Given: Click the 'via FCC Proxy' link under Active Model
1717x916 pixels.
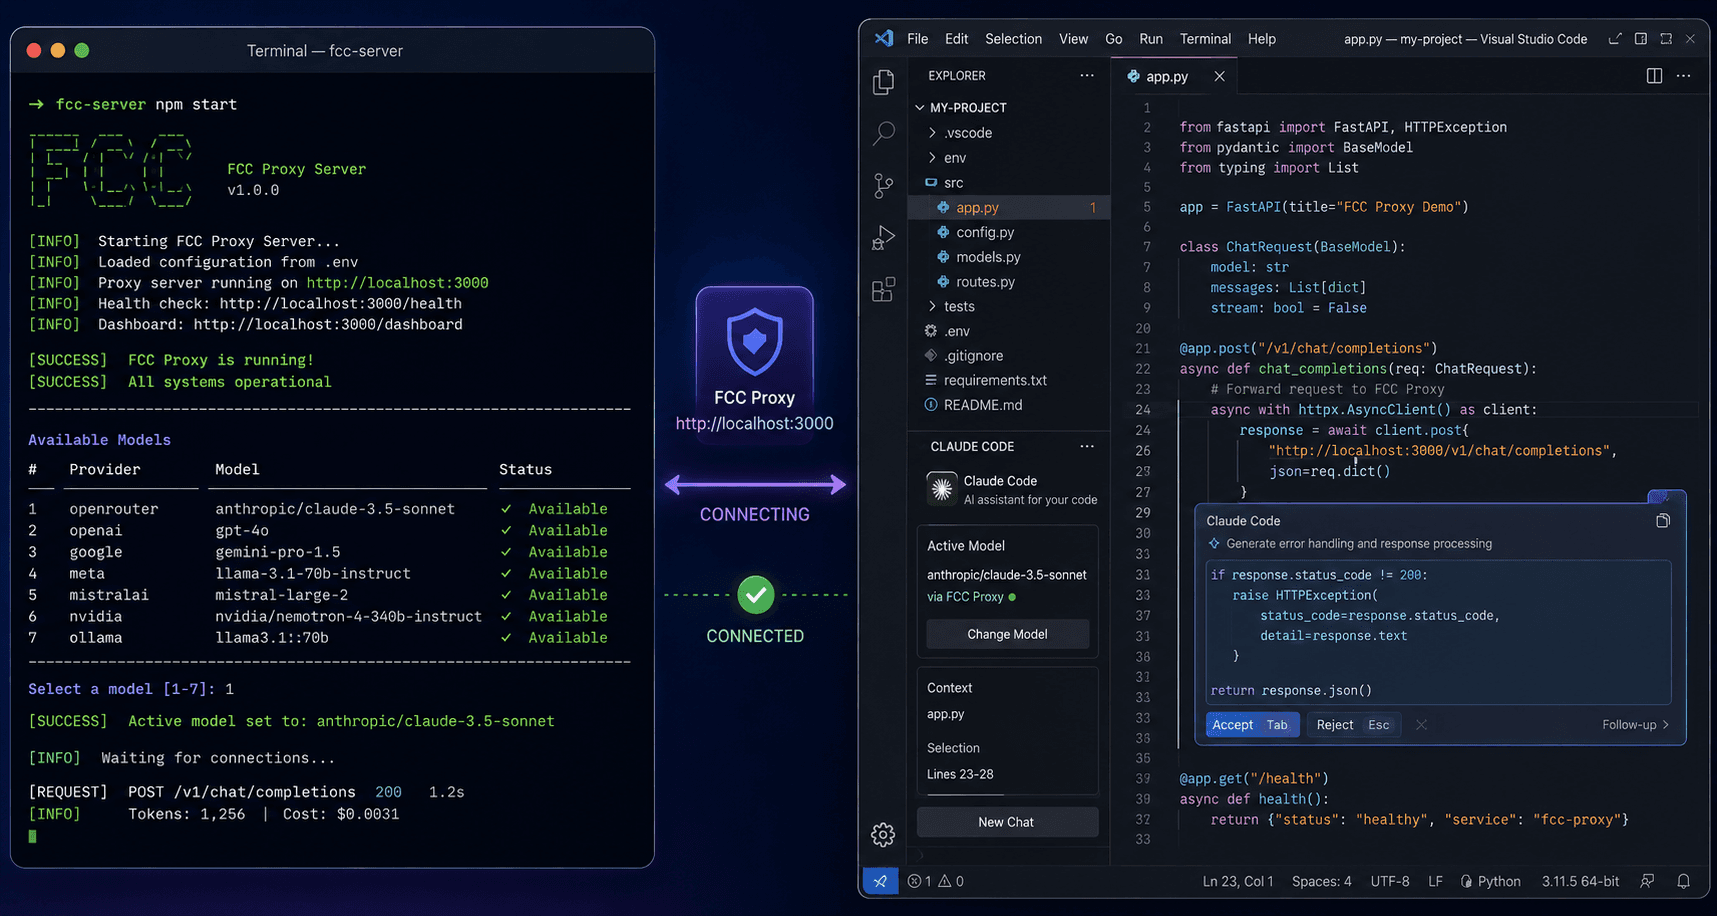Looking at the screenshot, I should pyautogui.click(x=965, y=597).
